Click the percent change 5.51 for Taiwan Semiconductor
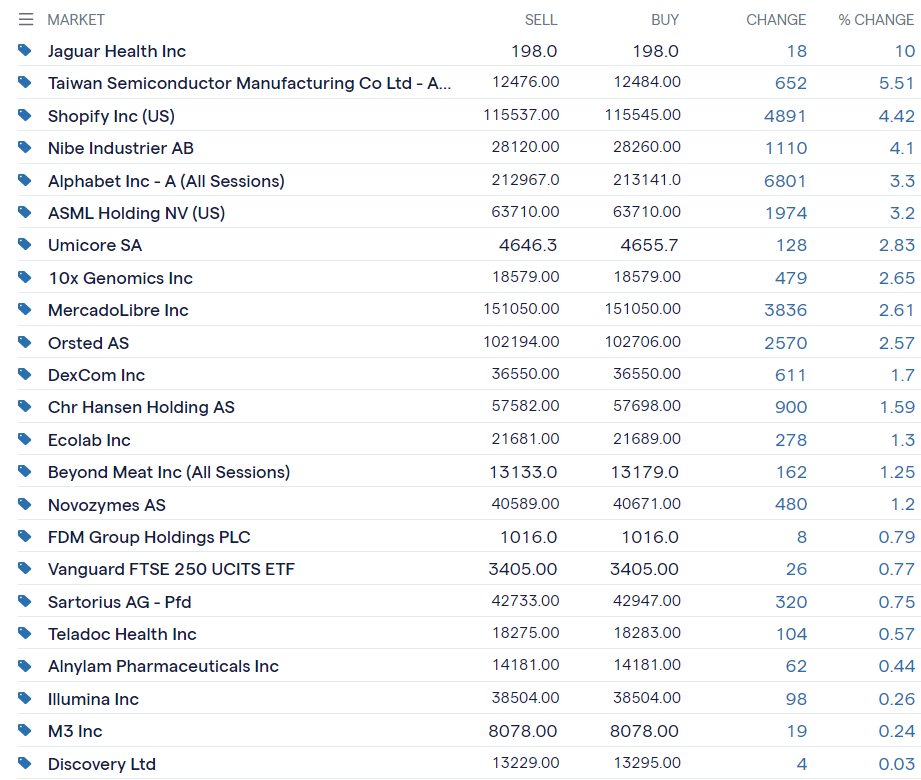The width and height of the screenshot is (921, 780). point(896,83)
